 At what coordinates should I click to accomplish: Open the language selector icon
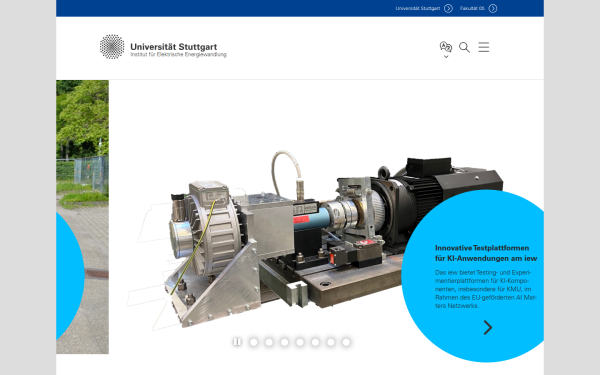(446, 47)
